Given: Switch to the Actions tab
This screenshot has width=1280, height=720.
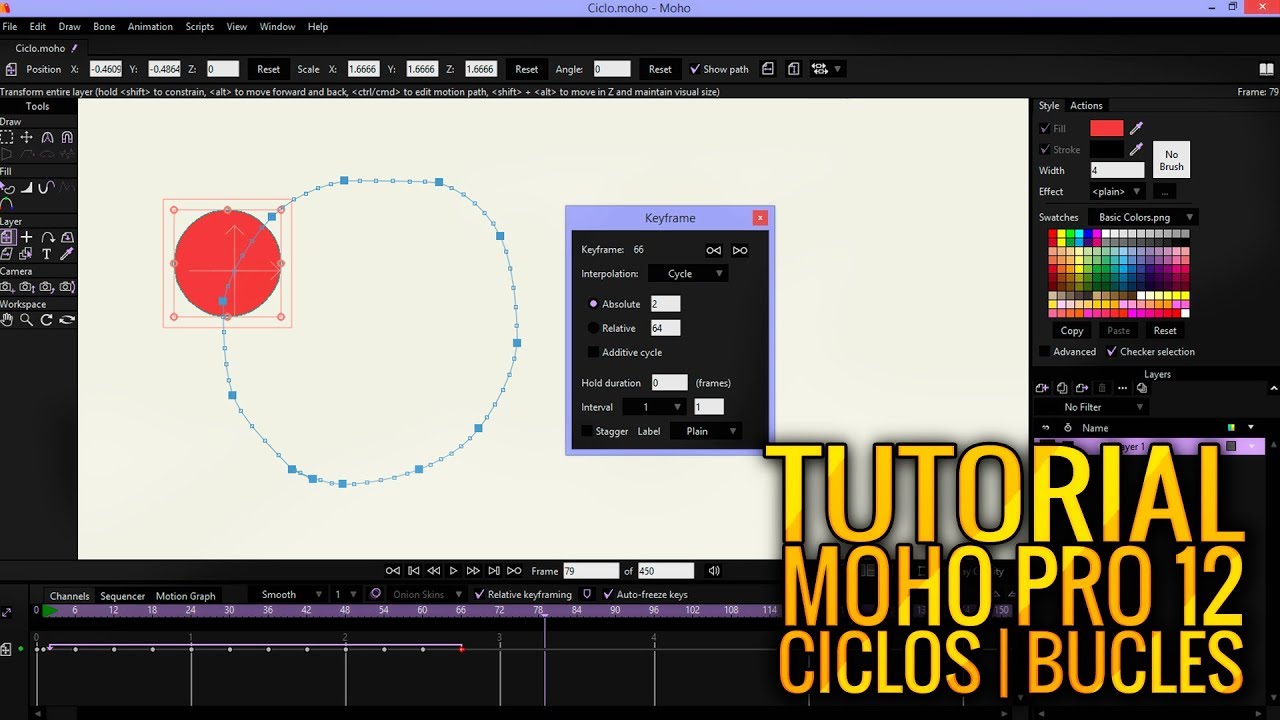Looking at the screenshot, I should (1086, 105).
